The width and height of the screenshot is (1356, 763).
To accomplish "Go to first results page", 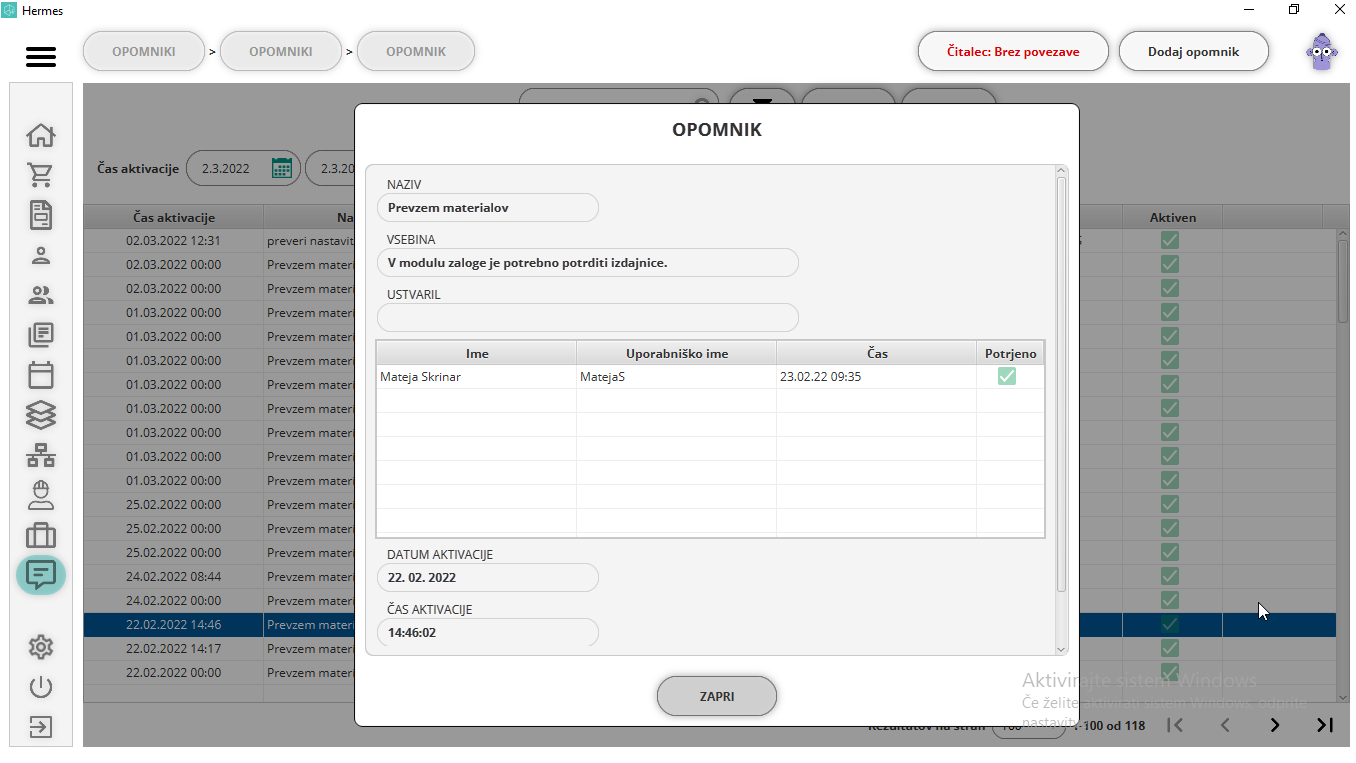I will (x=1176, y=725).
